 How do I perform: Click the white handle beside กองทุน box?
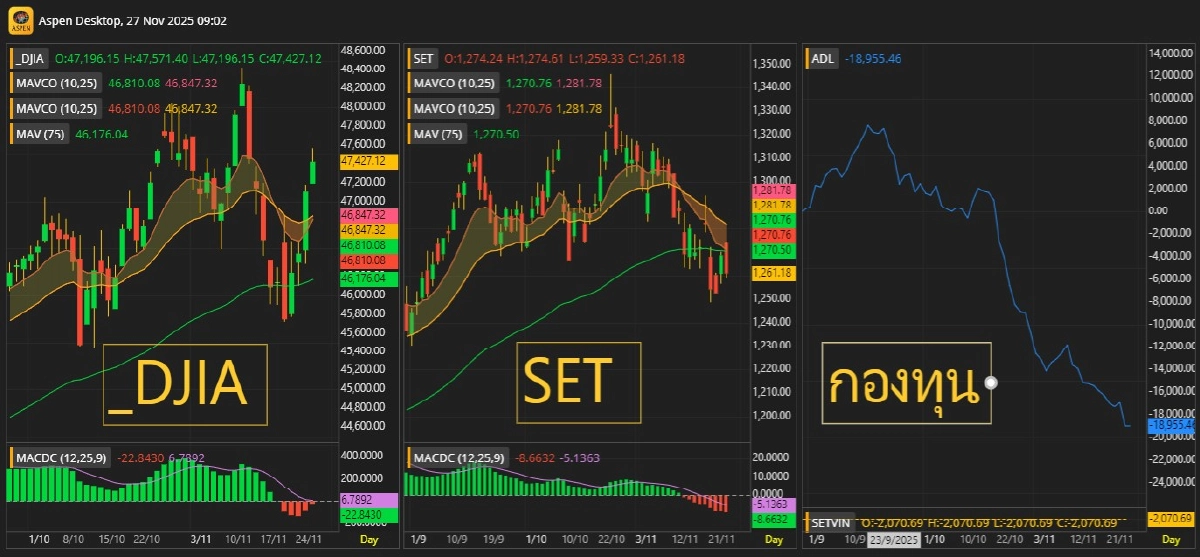(x=991, y=382)
